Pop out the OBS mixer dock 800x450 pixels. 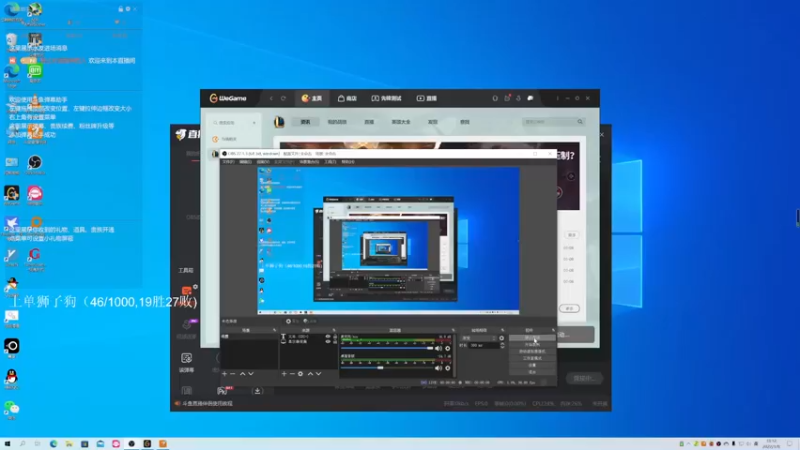tap(453, 330)
